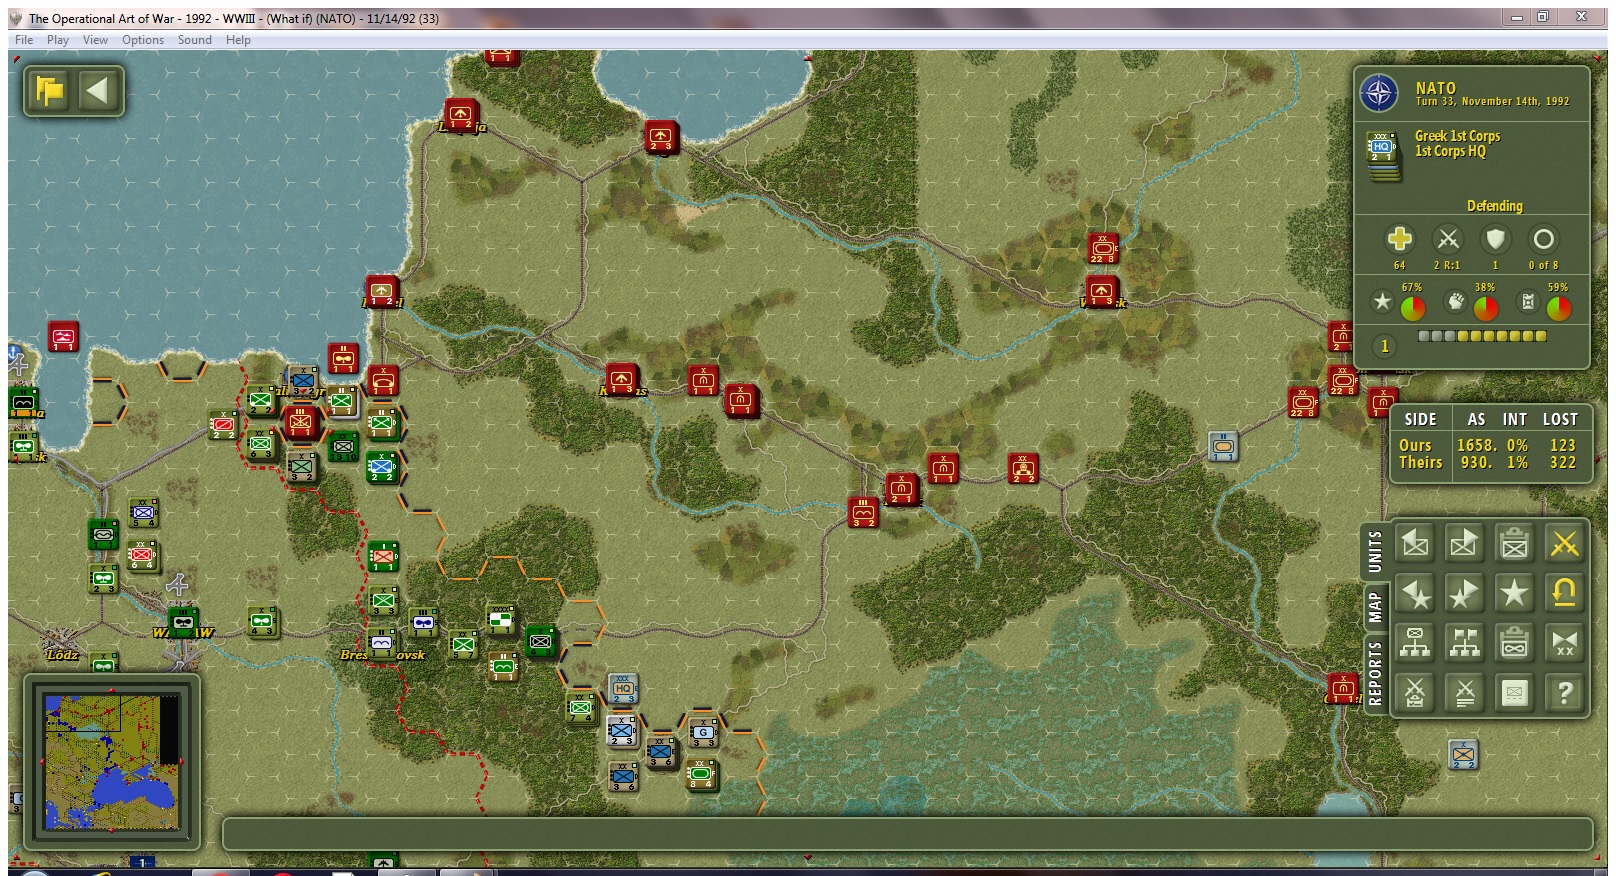Click the 38% readiness pie gauge
1616x876 pixels.
click(1486, 308)
